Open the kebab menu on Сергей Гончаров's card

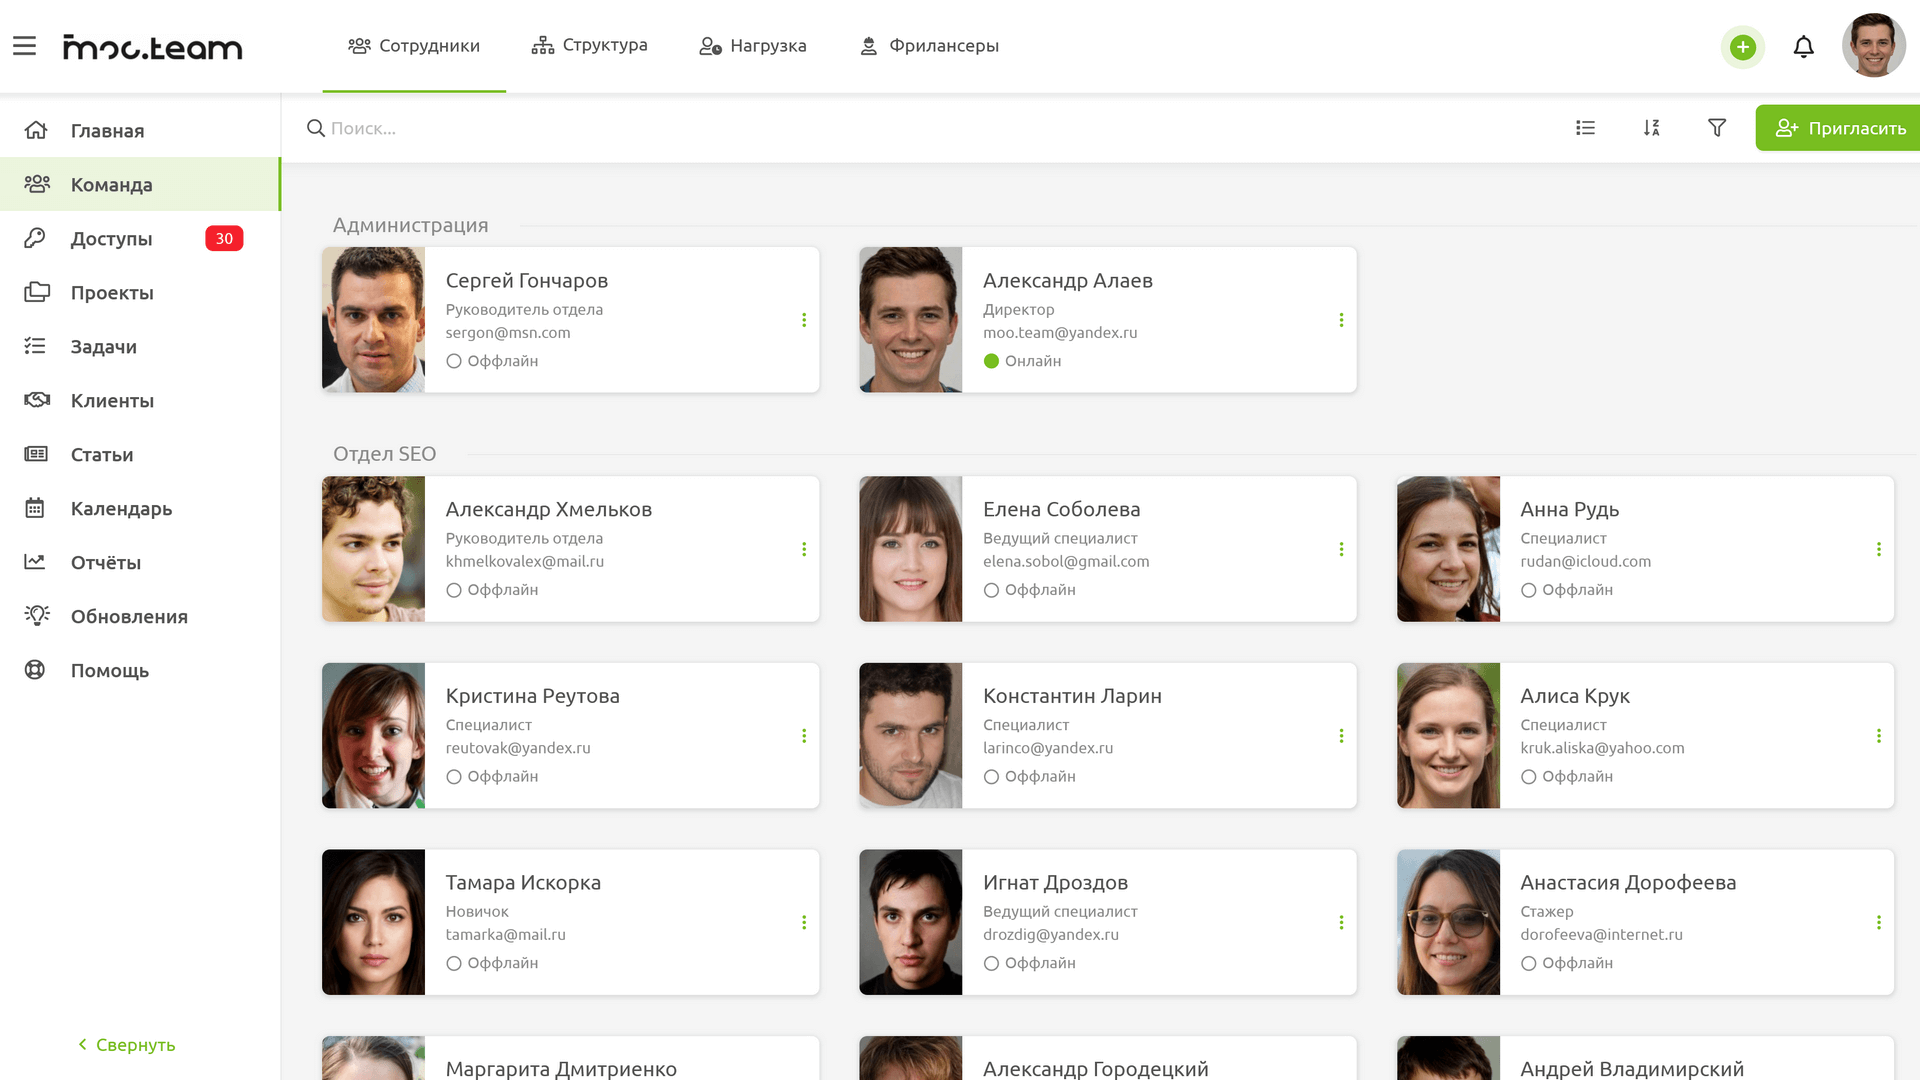tap(804, 320)
